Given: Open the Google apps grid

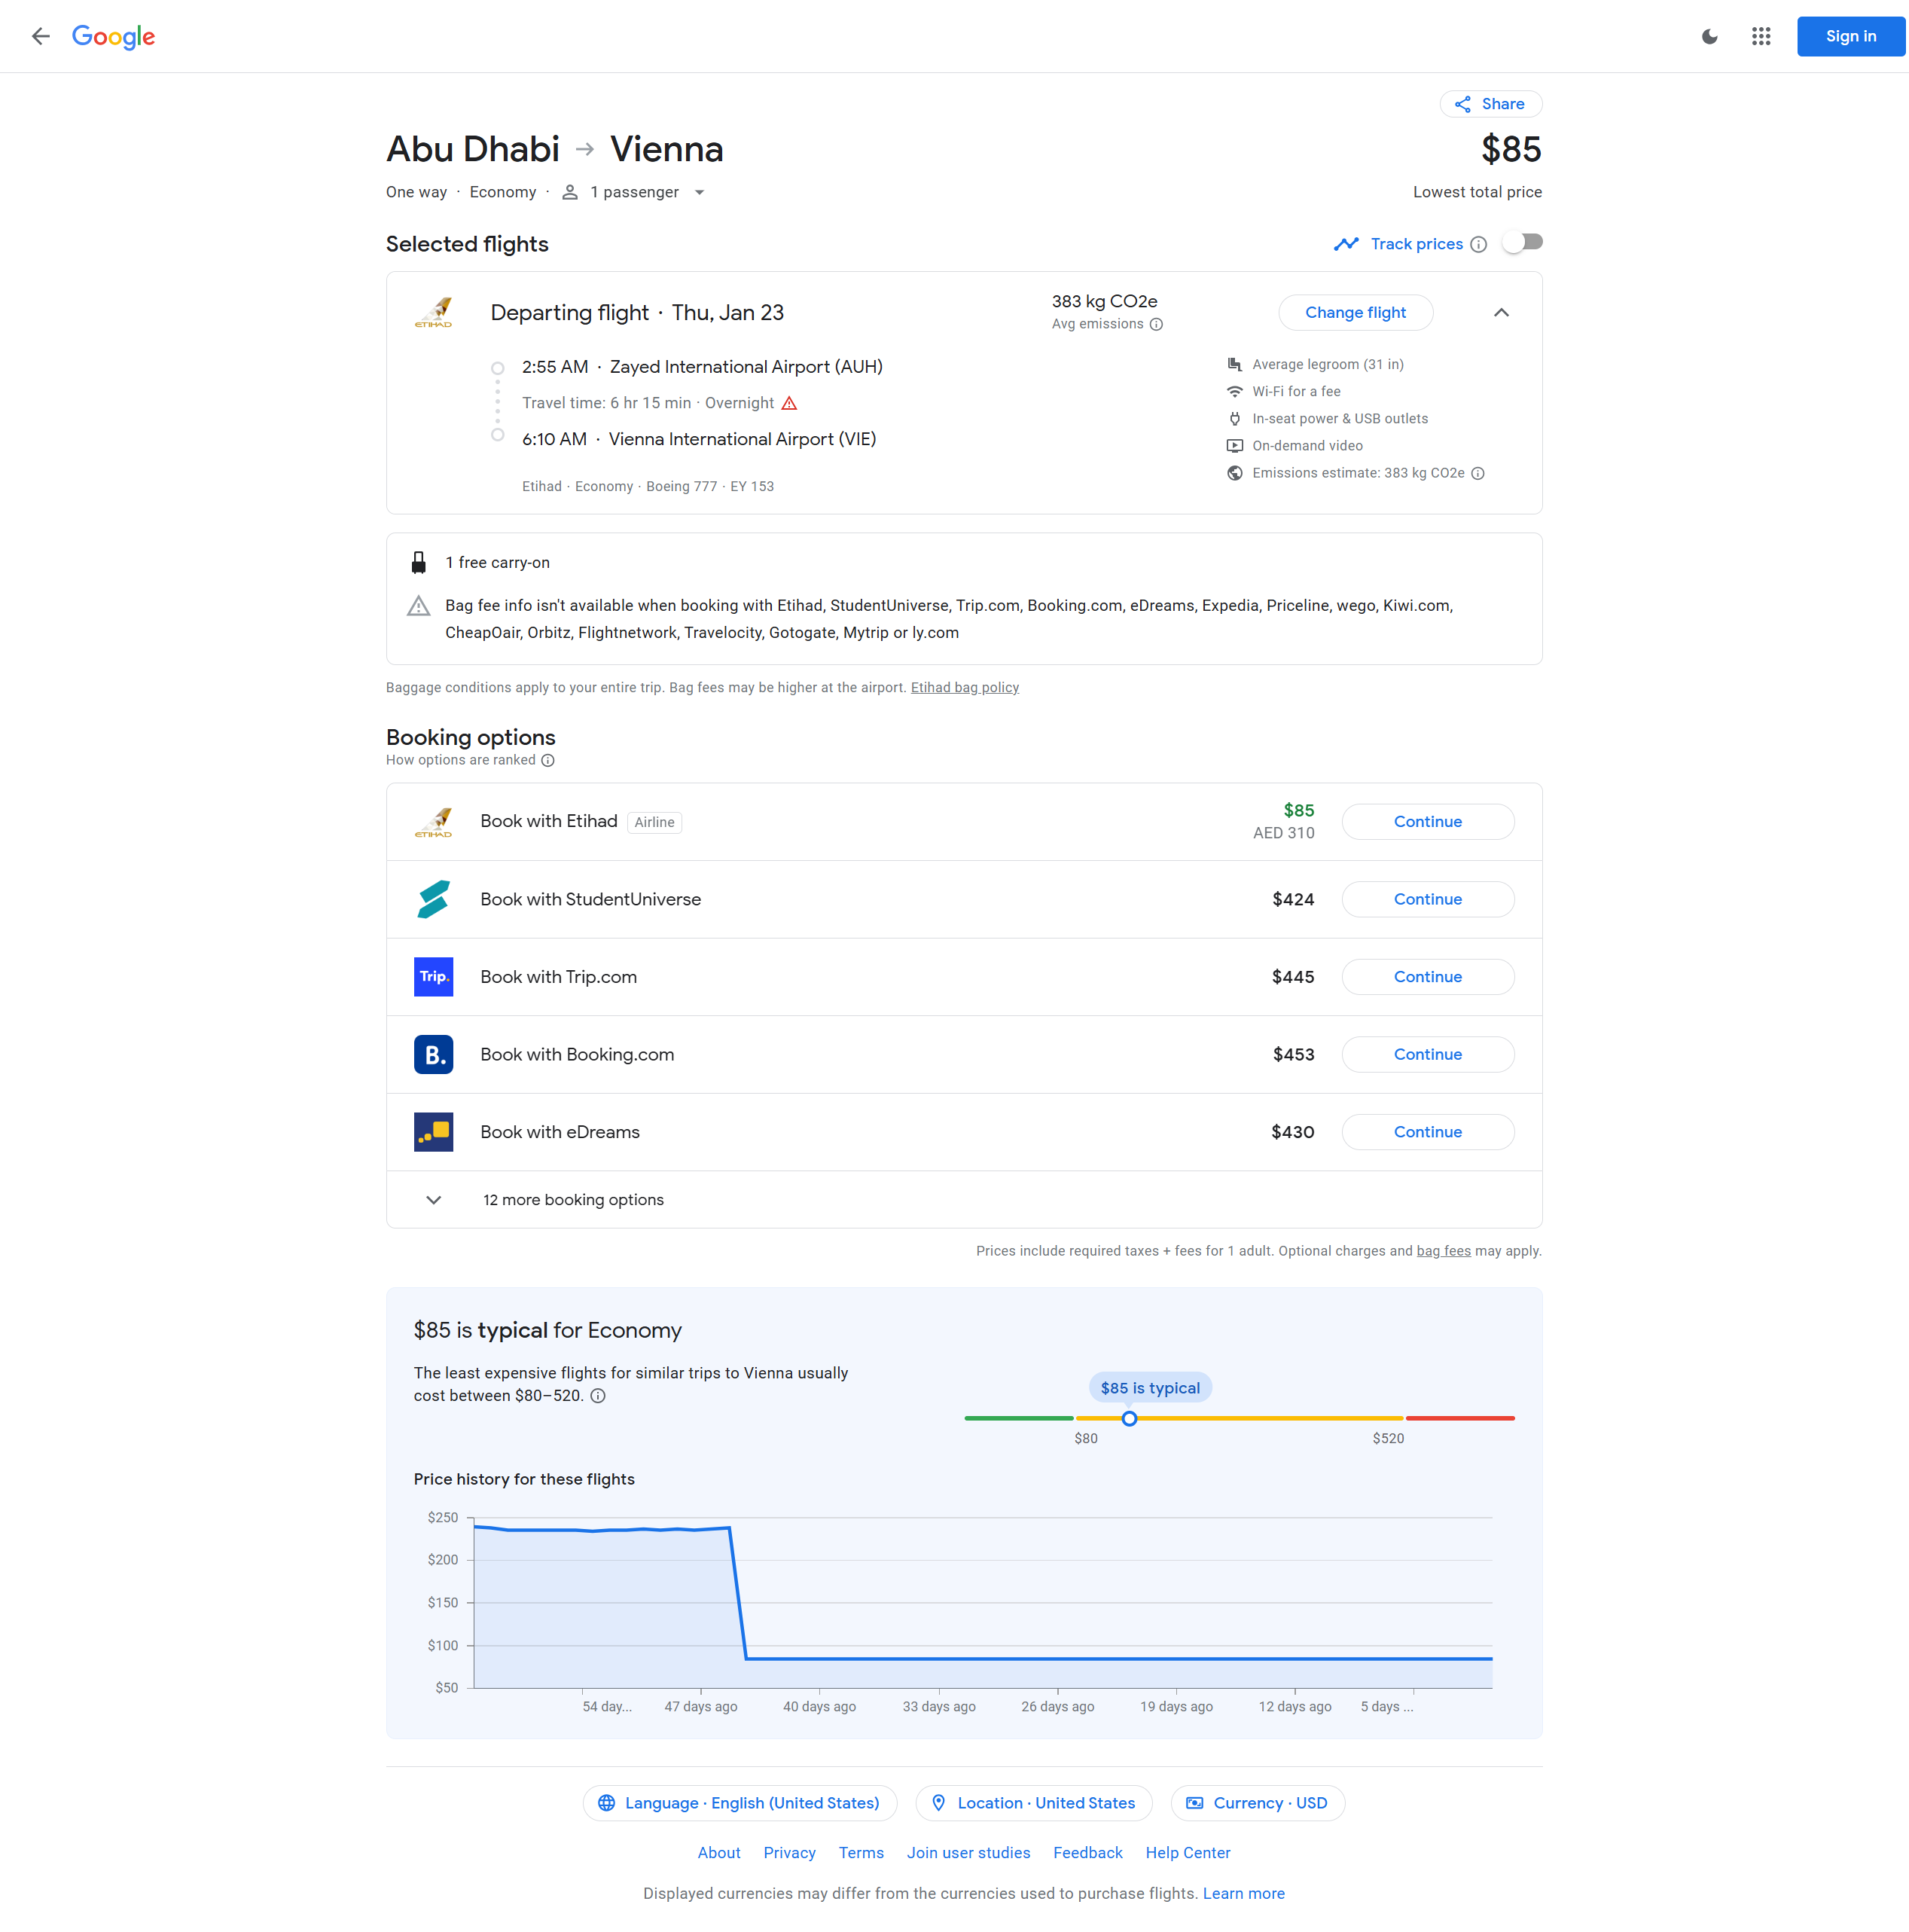Looking at the screenshot, I should 1761,36.
